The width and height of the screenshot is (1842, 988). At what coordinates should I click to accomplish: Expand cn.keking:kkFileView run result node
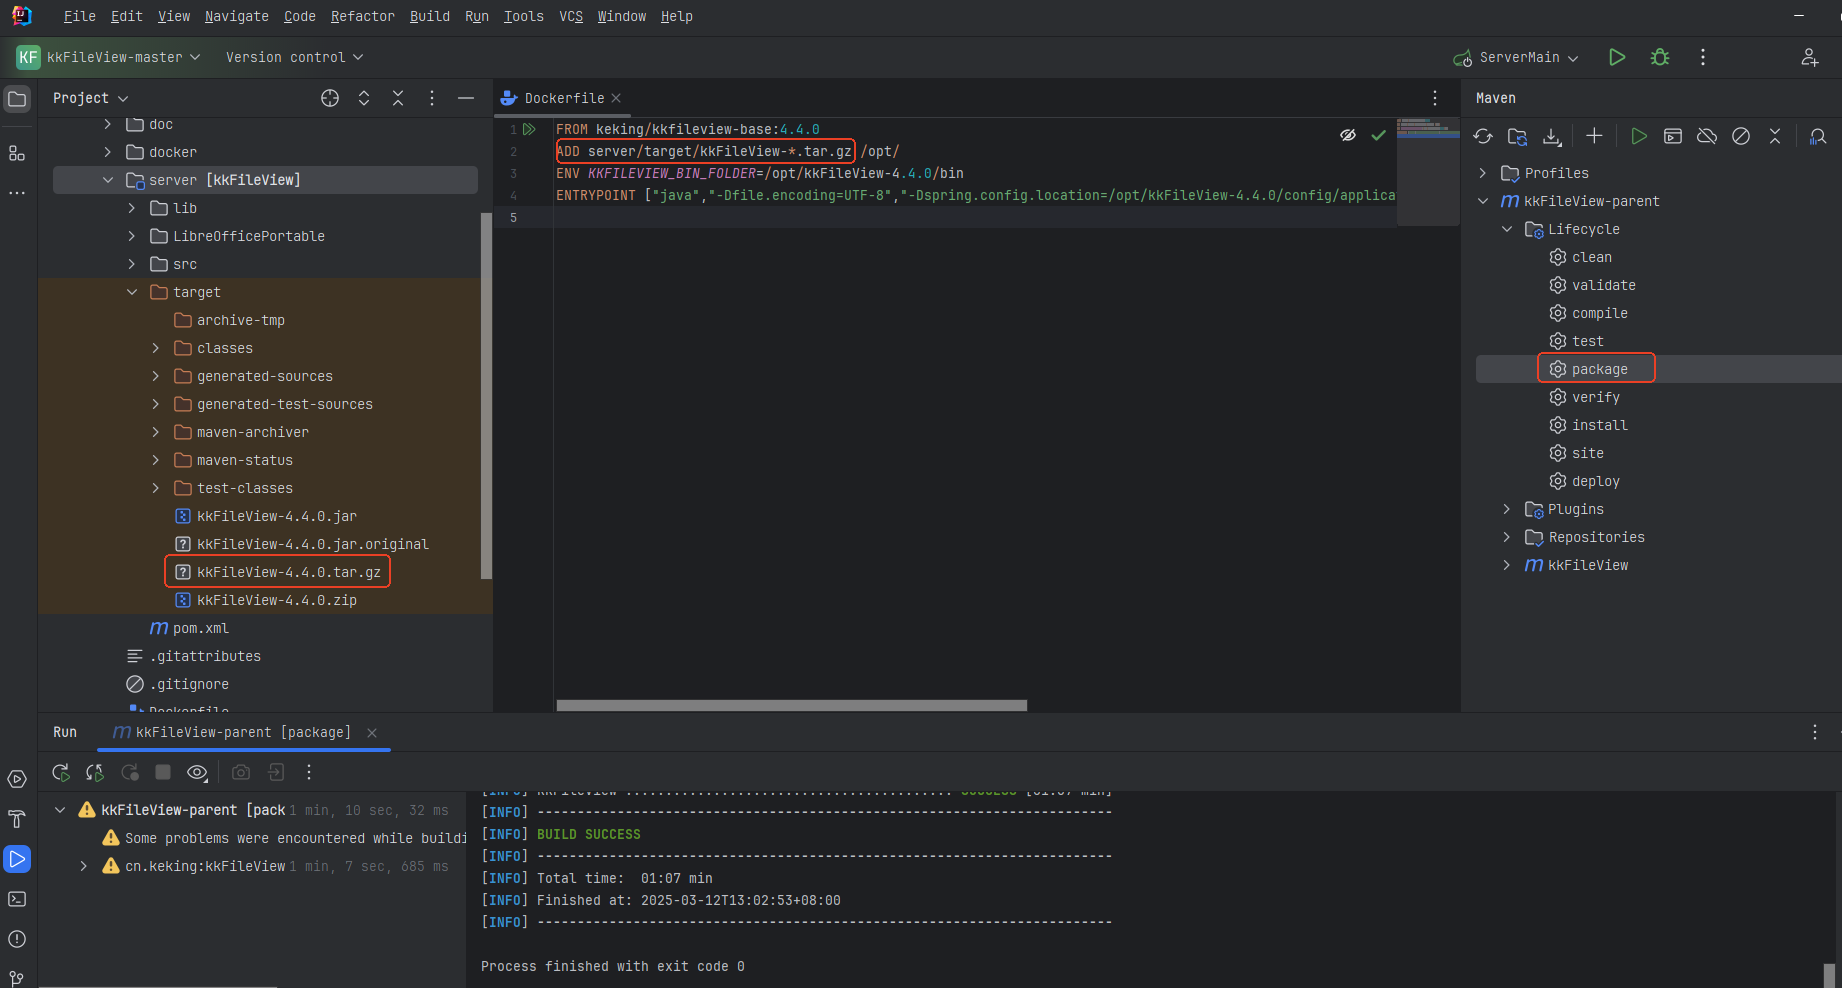[x=84, y=866]
